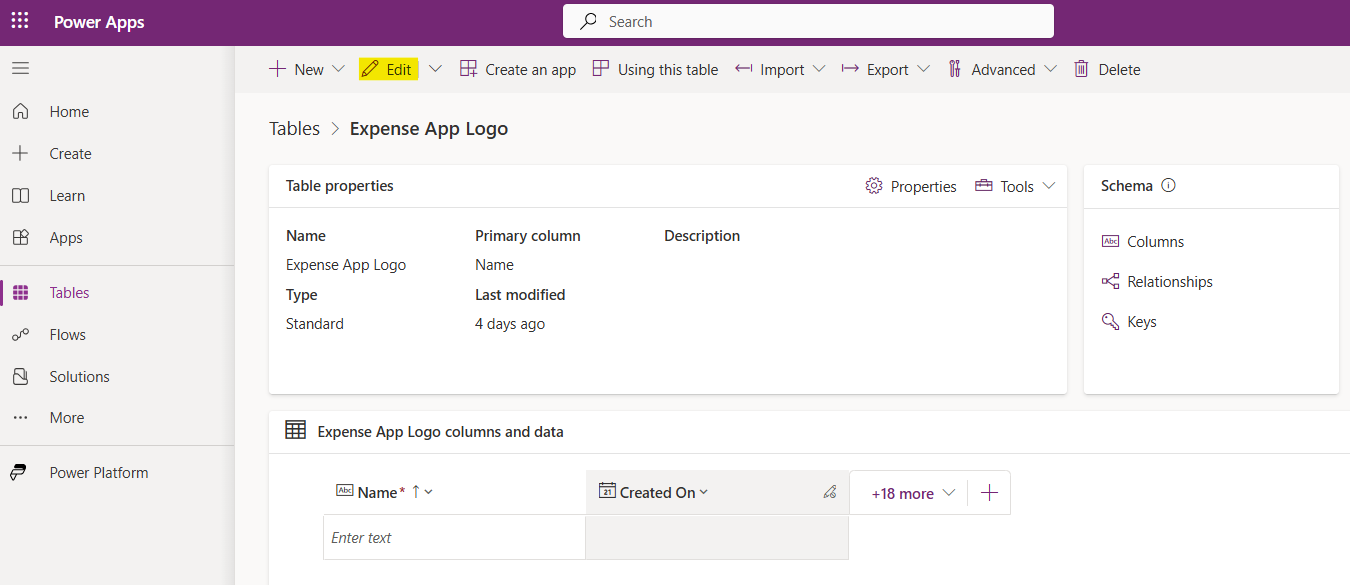Open the Advanced menu

coord(1002,69)
